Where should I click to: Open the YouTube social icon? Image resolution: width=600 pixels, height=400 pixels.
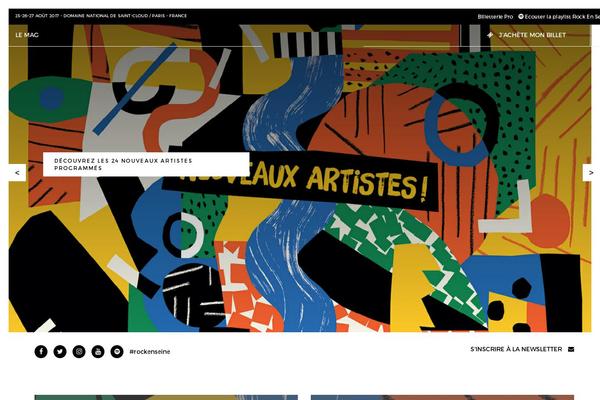click(98, 351)
